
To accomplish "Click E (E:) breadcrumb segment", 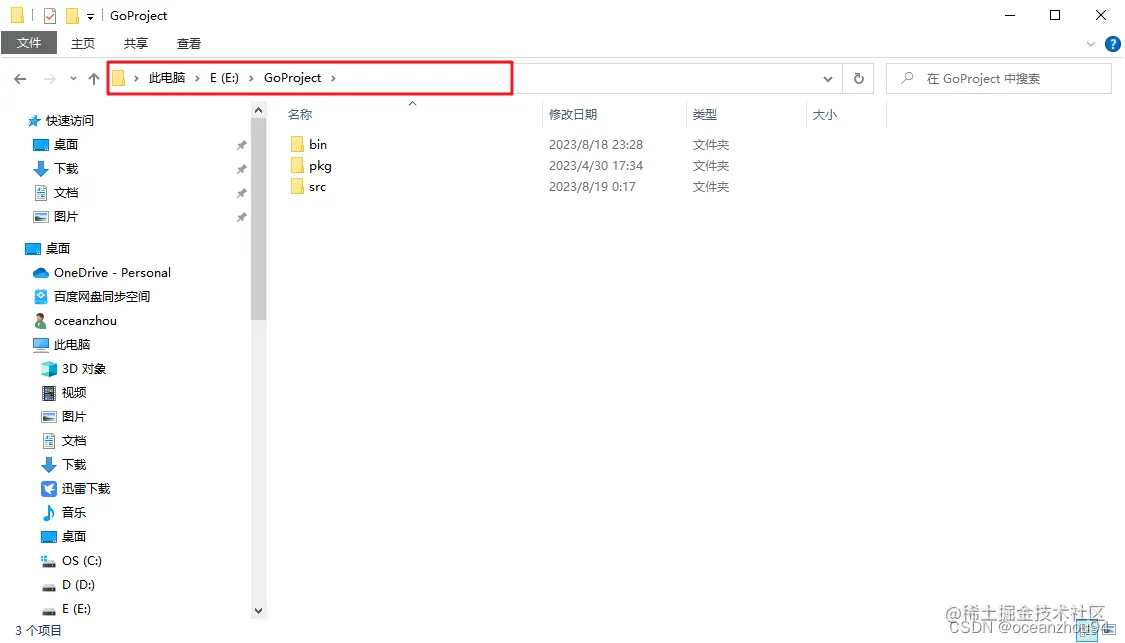I will point(224,78).
